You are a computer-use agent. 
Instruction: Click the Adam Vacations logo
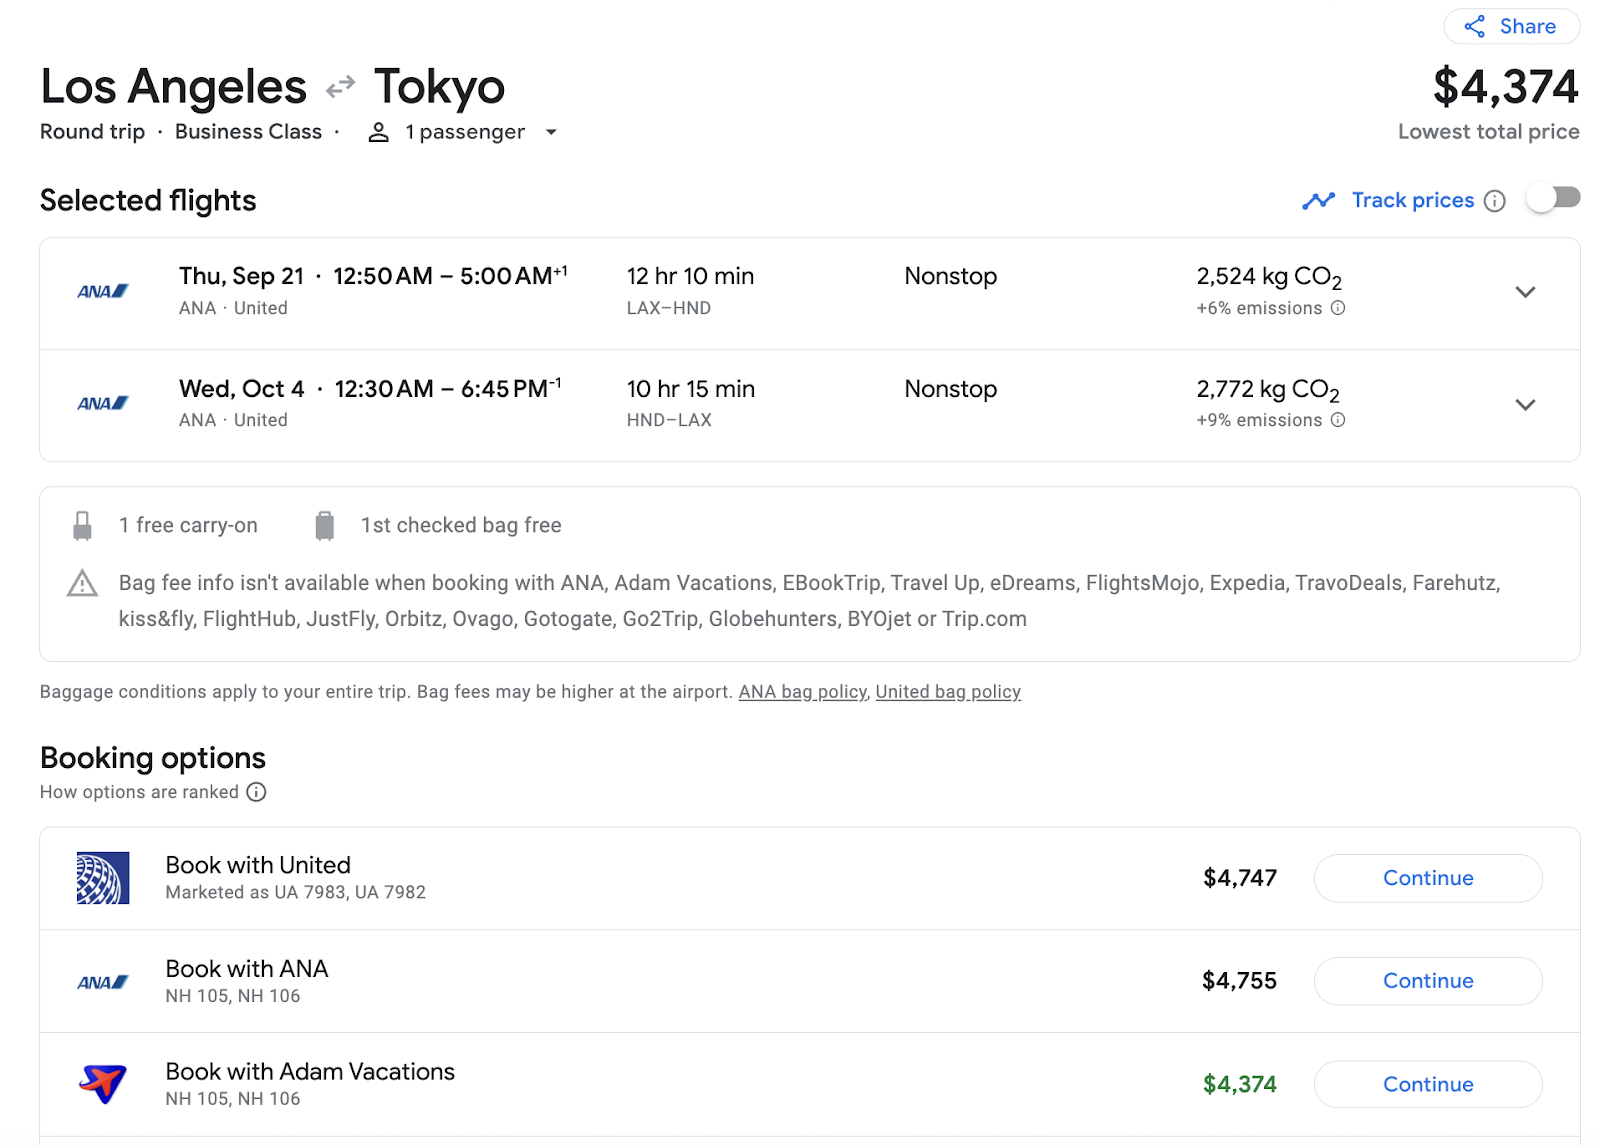coord(103,1084)
